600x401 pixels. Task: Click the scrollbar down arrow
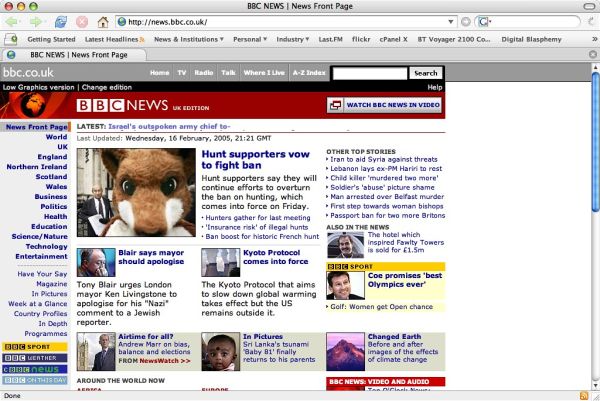(x=595, y=385)
